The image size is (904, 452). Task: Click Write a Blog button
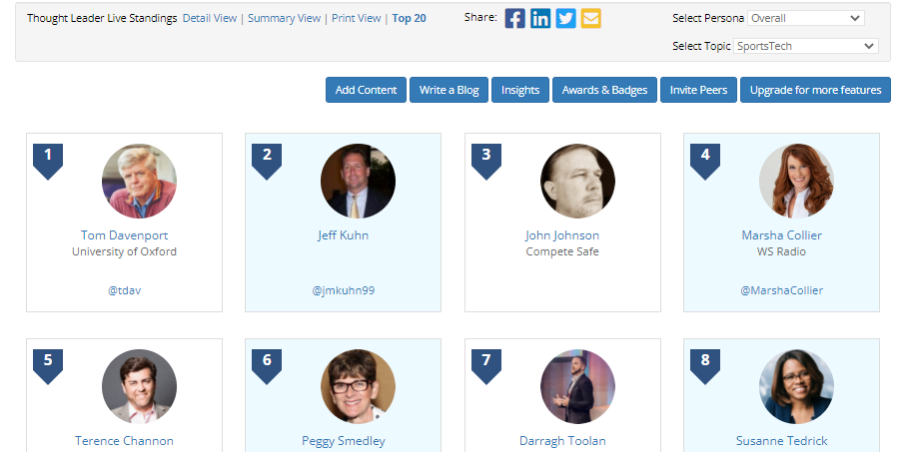(449, 90)
